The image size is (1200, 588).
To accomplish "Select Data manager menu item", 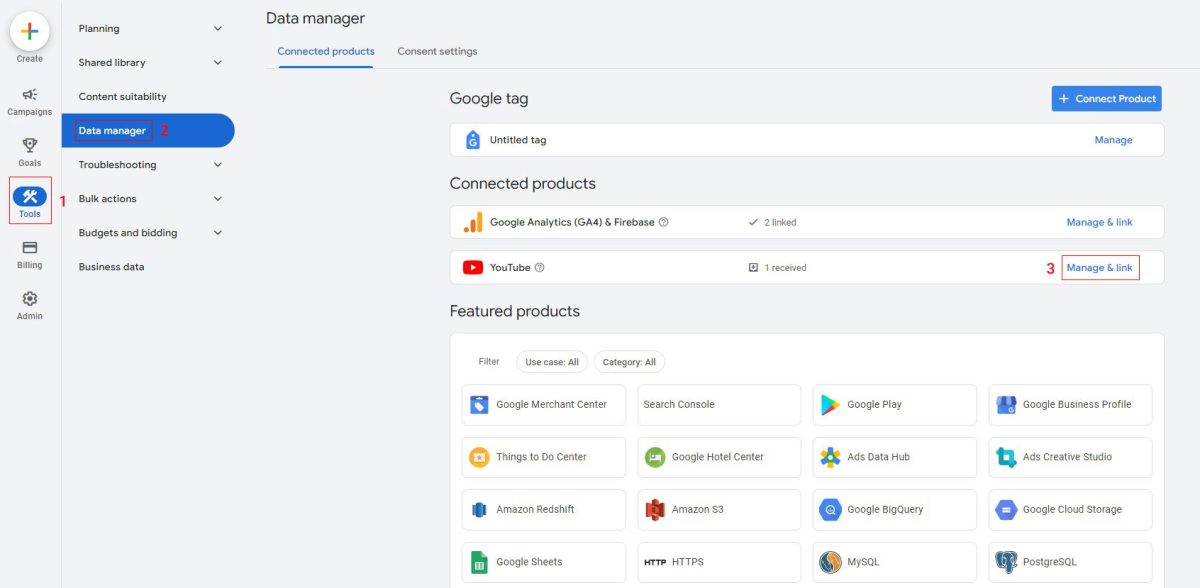I will click(x=148, y=130).
